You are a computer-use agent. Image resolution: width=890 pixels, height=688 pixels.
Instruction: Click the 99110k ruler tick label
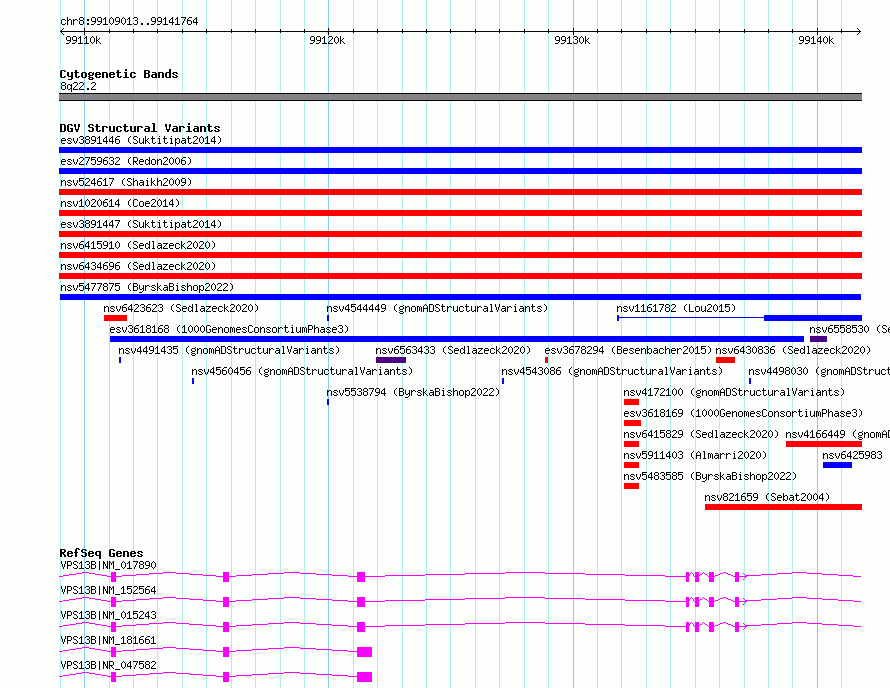83,40
